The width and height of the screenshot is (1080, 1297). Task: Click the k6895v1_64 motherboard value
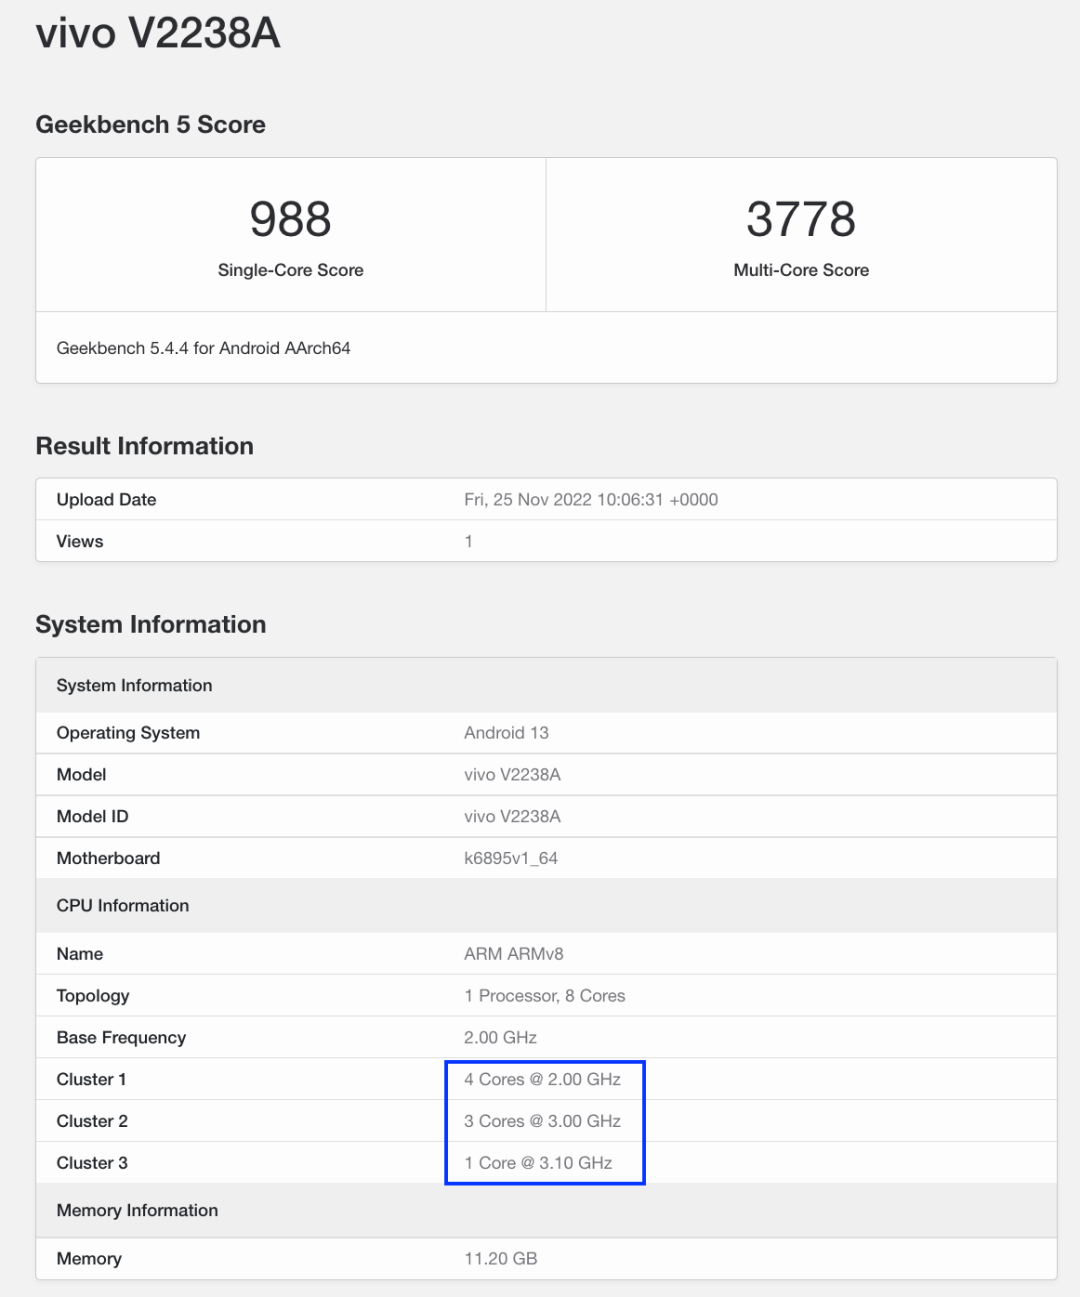(511, 858)
